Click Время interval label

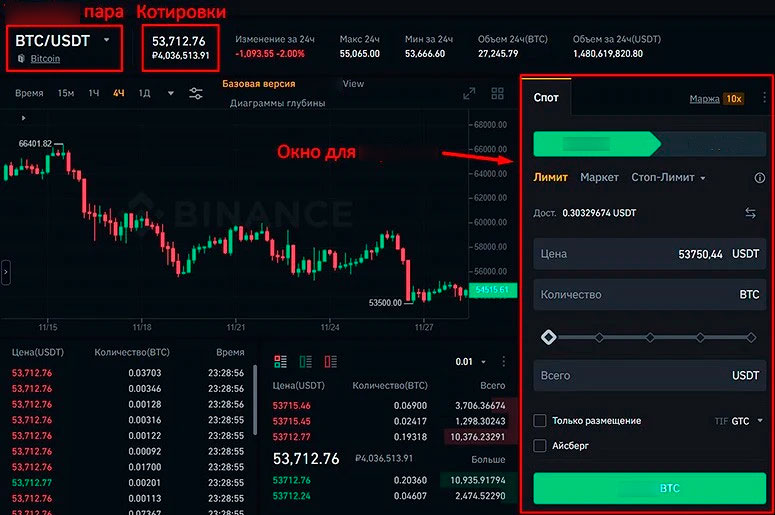pos(29,93)
